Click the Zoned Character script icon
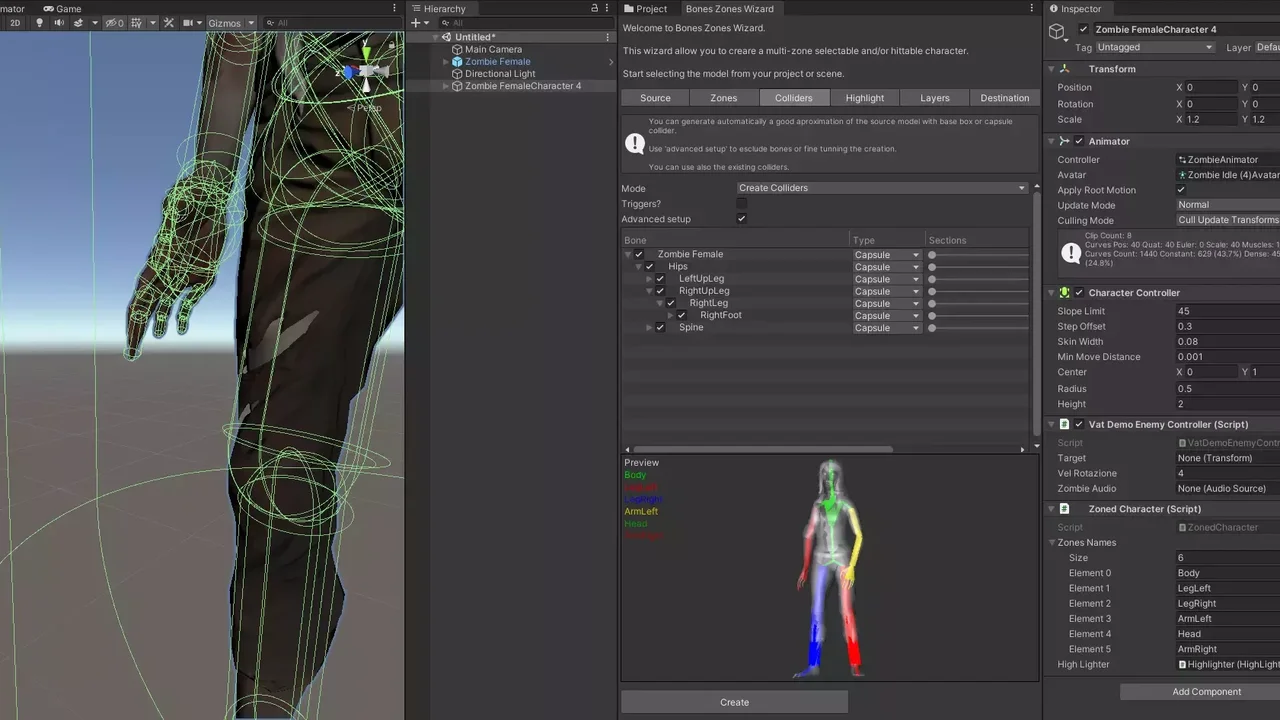The width and height of the screenshot is (1280, 720). 1065,509
